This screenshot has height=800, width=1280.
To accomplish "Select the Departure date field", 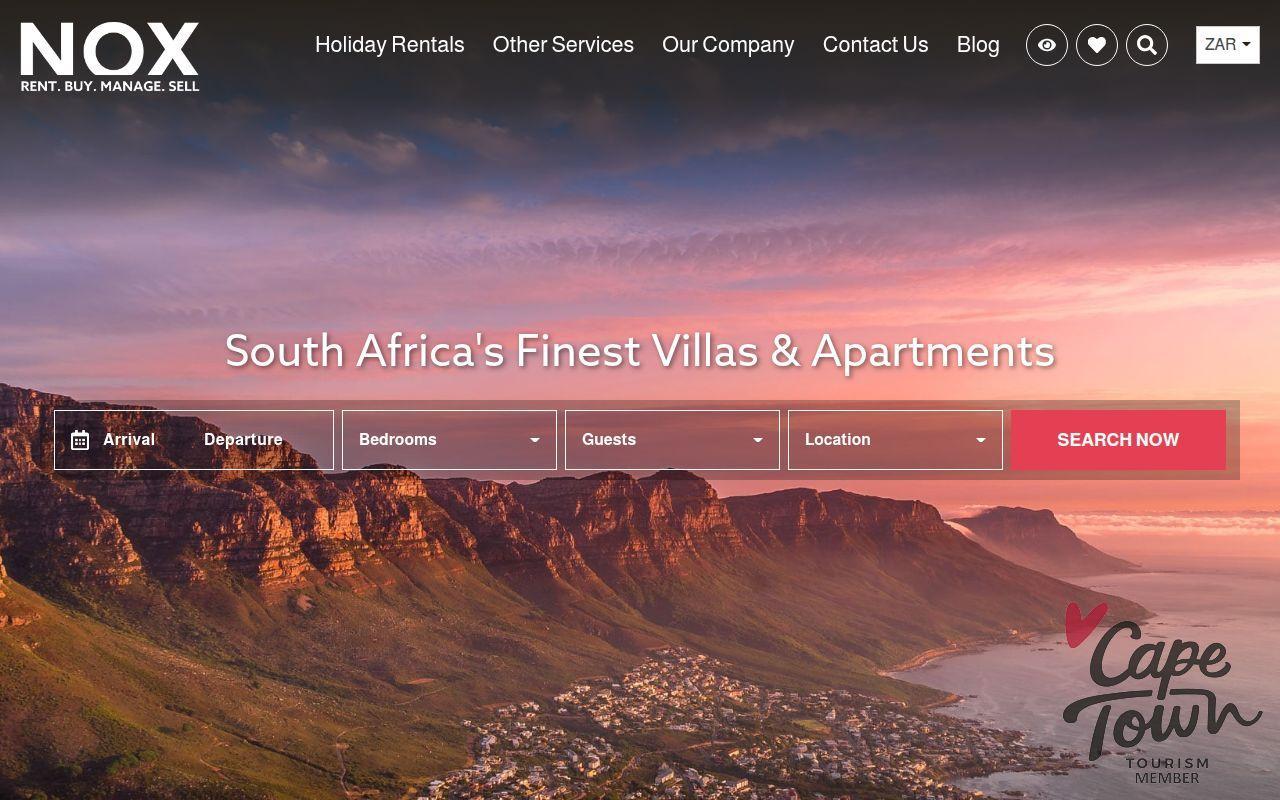I will [243, 440].
